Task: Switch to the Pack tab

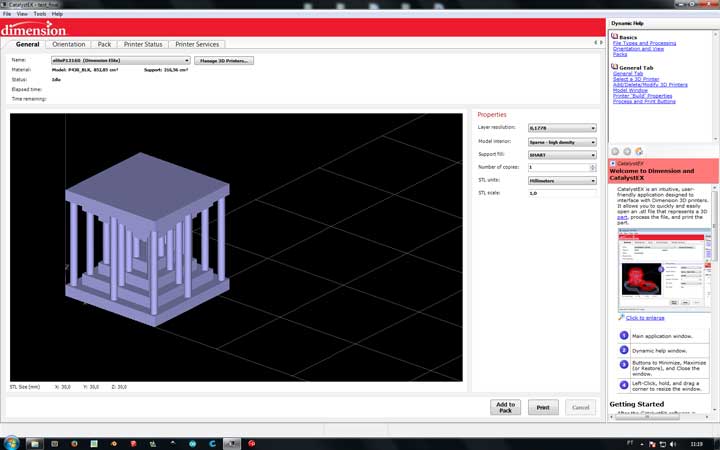Action: coord(104,45)
